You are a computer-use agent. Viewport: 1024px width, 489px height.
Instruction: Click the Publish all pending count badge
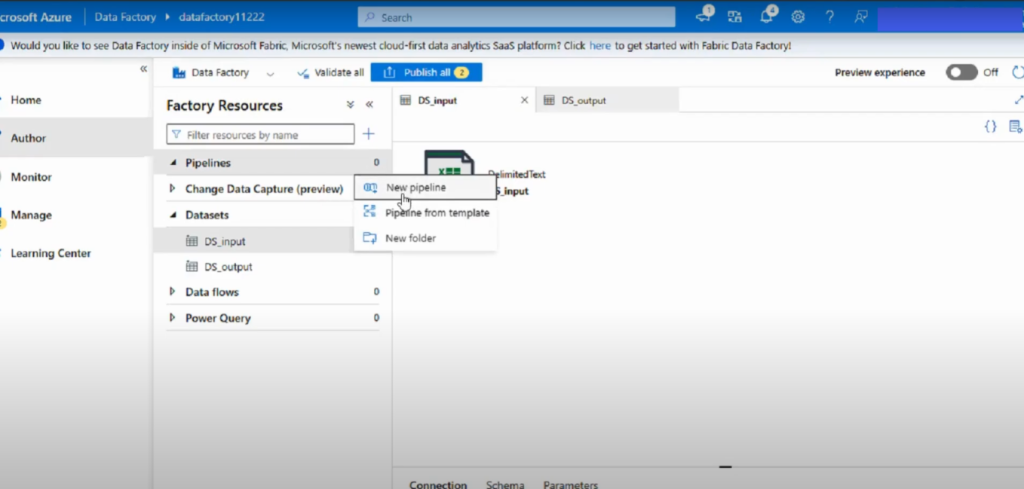point(462,72)
